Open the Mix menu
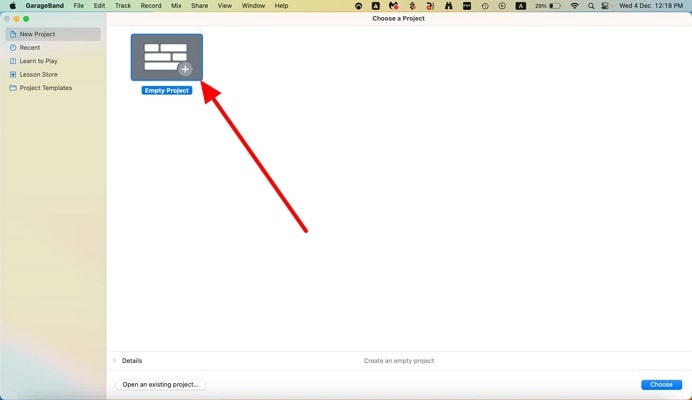 click(176, 6)
